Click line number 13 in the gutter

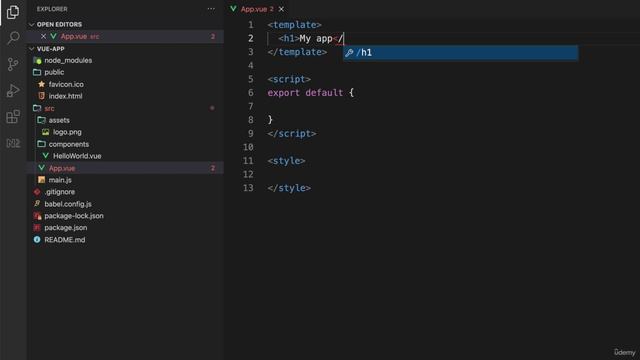[248, 188]
